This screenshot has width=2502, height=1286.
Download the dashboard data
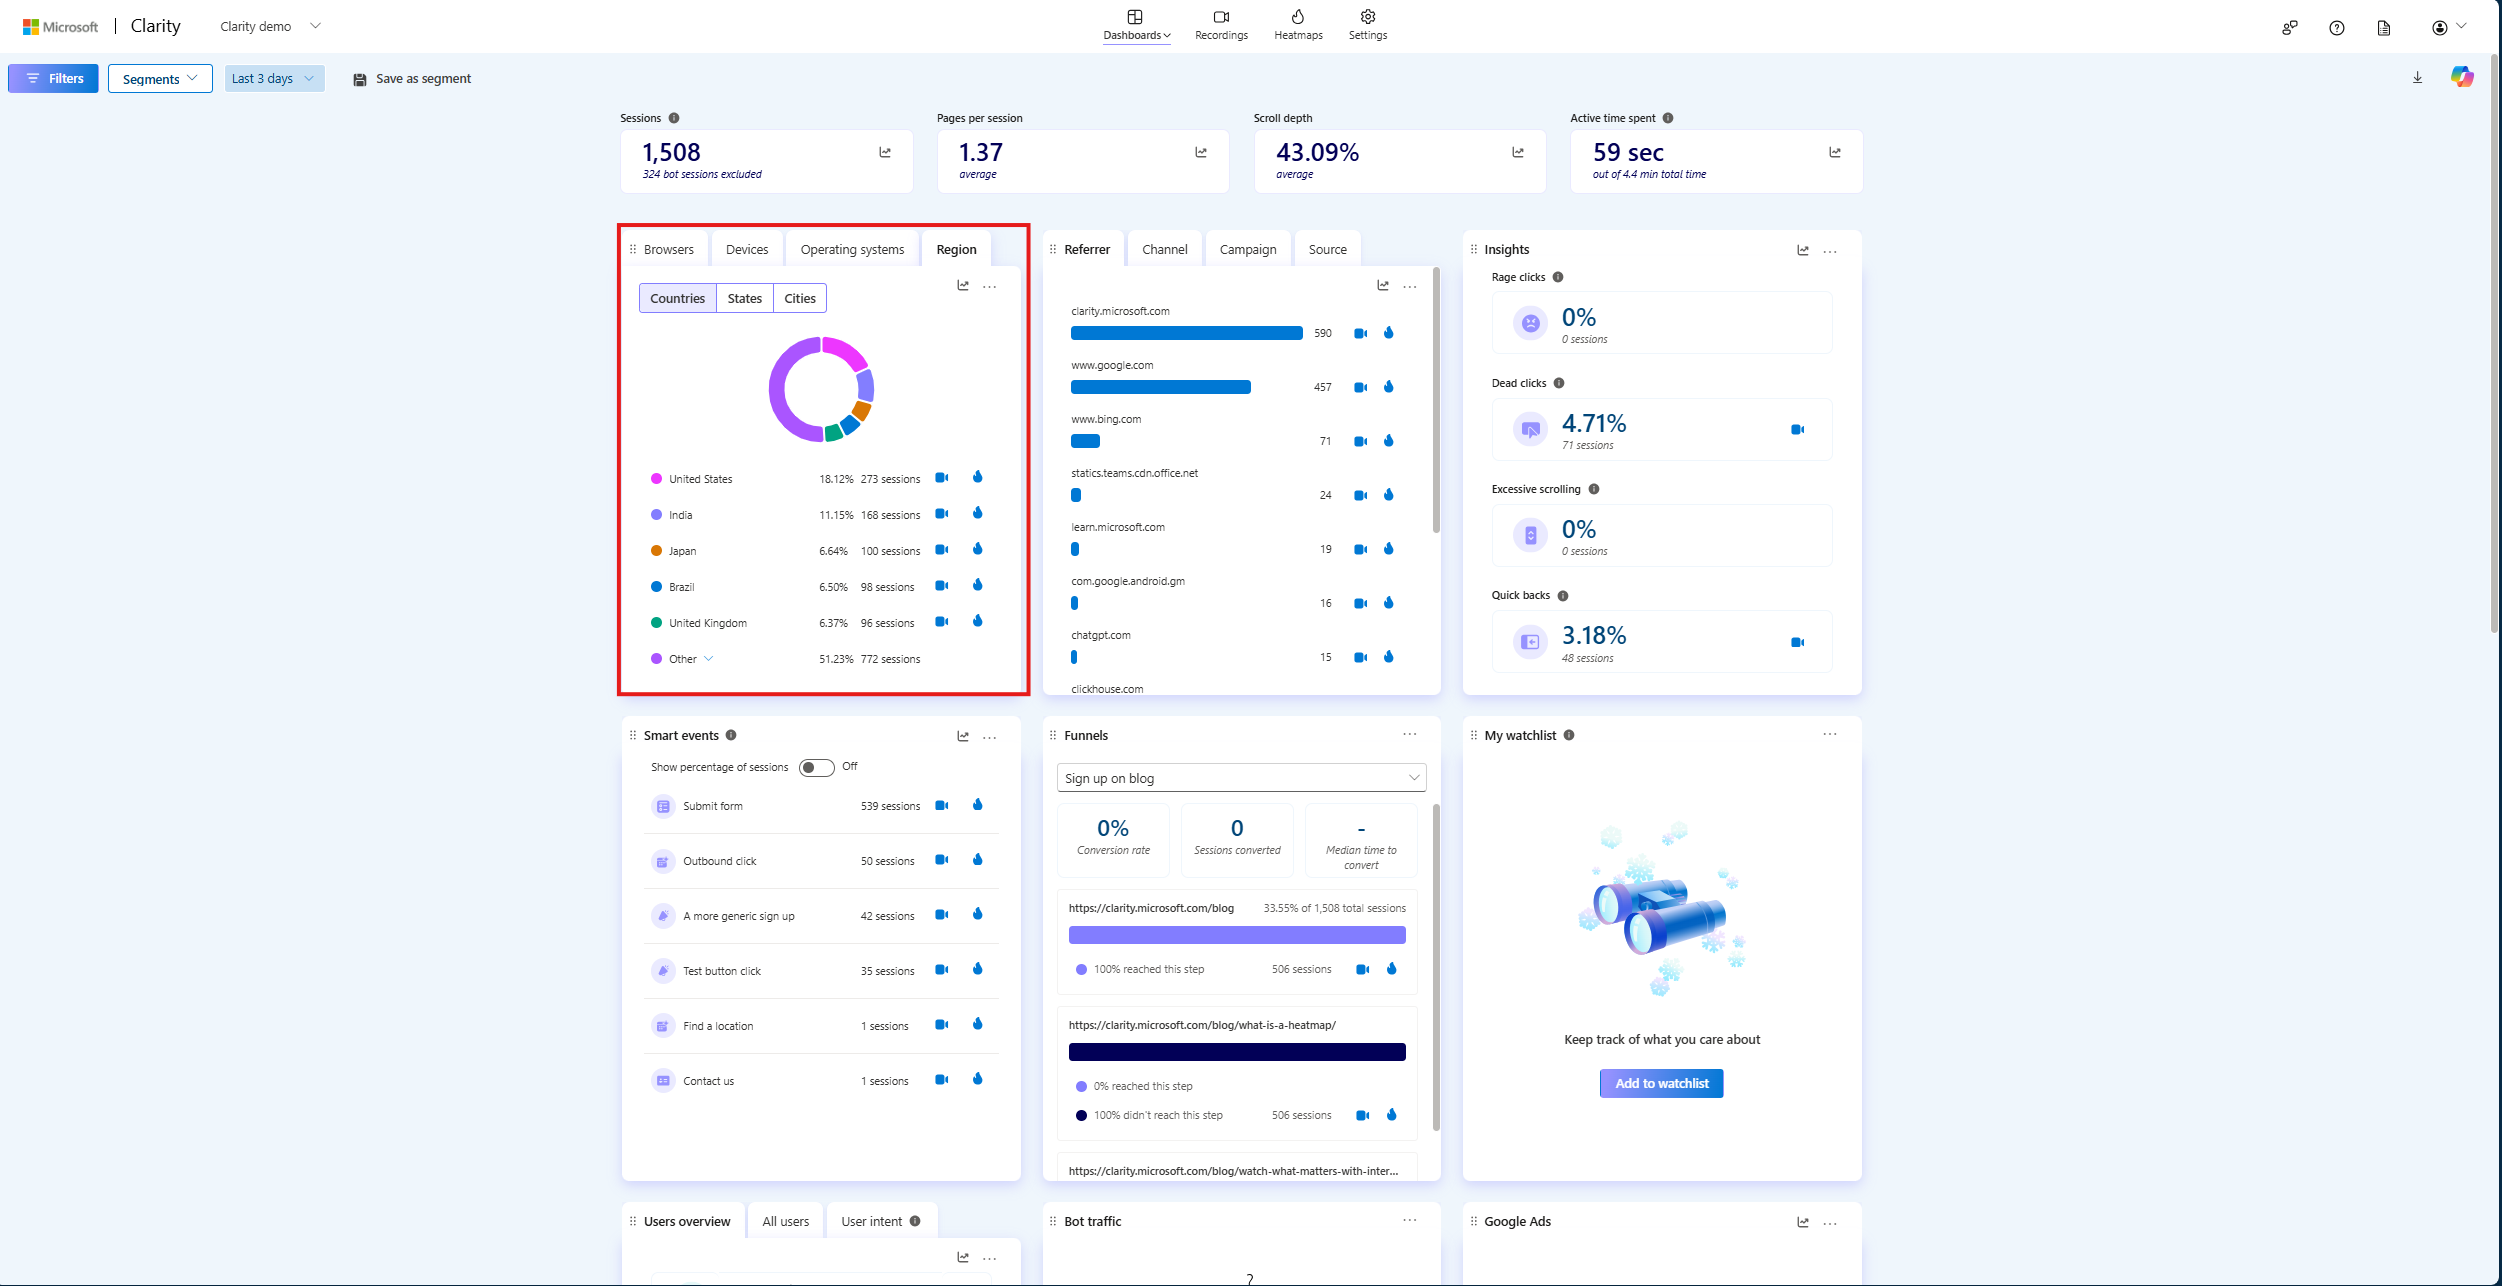(2418, 78)
